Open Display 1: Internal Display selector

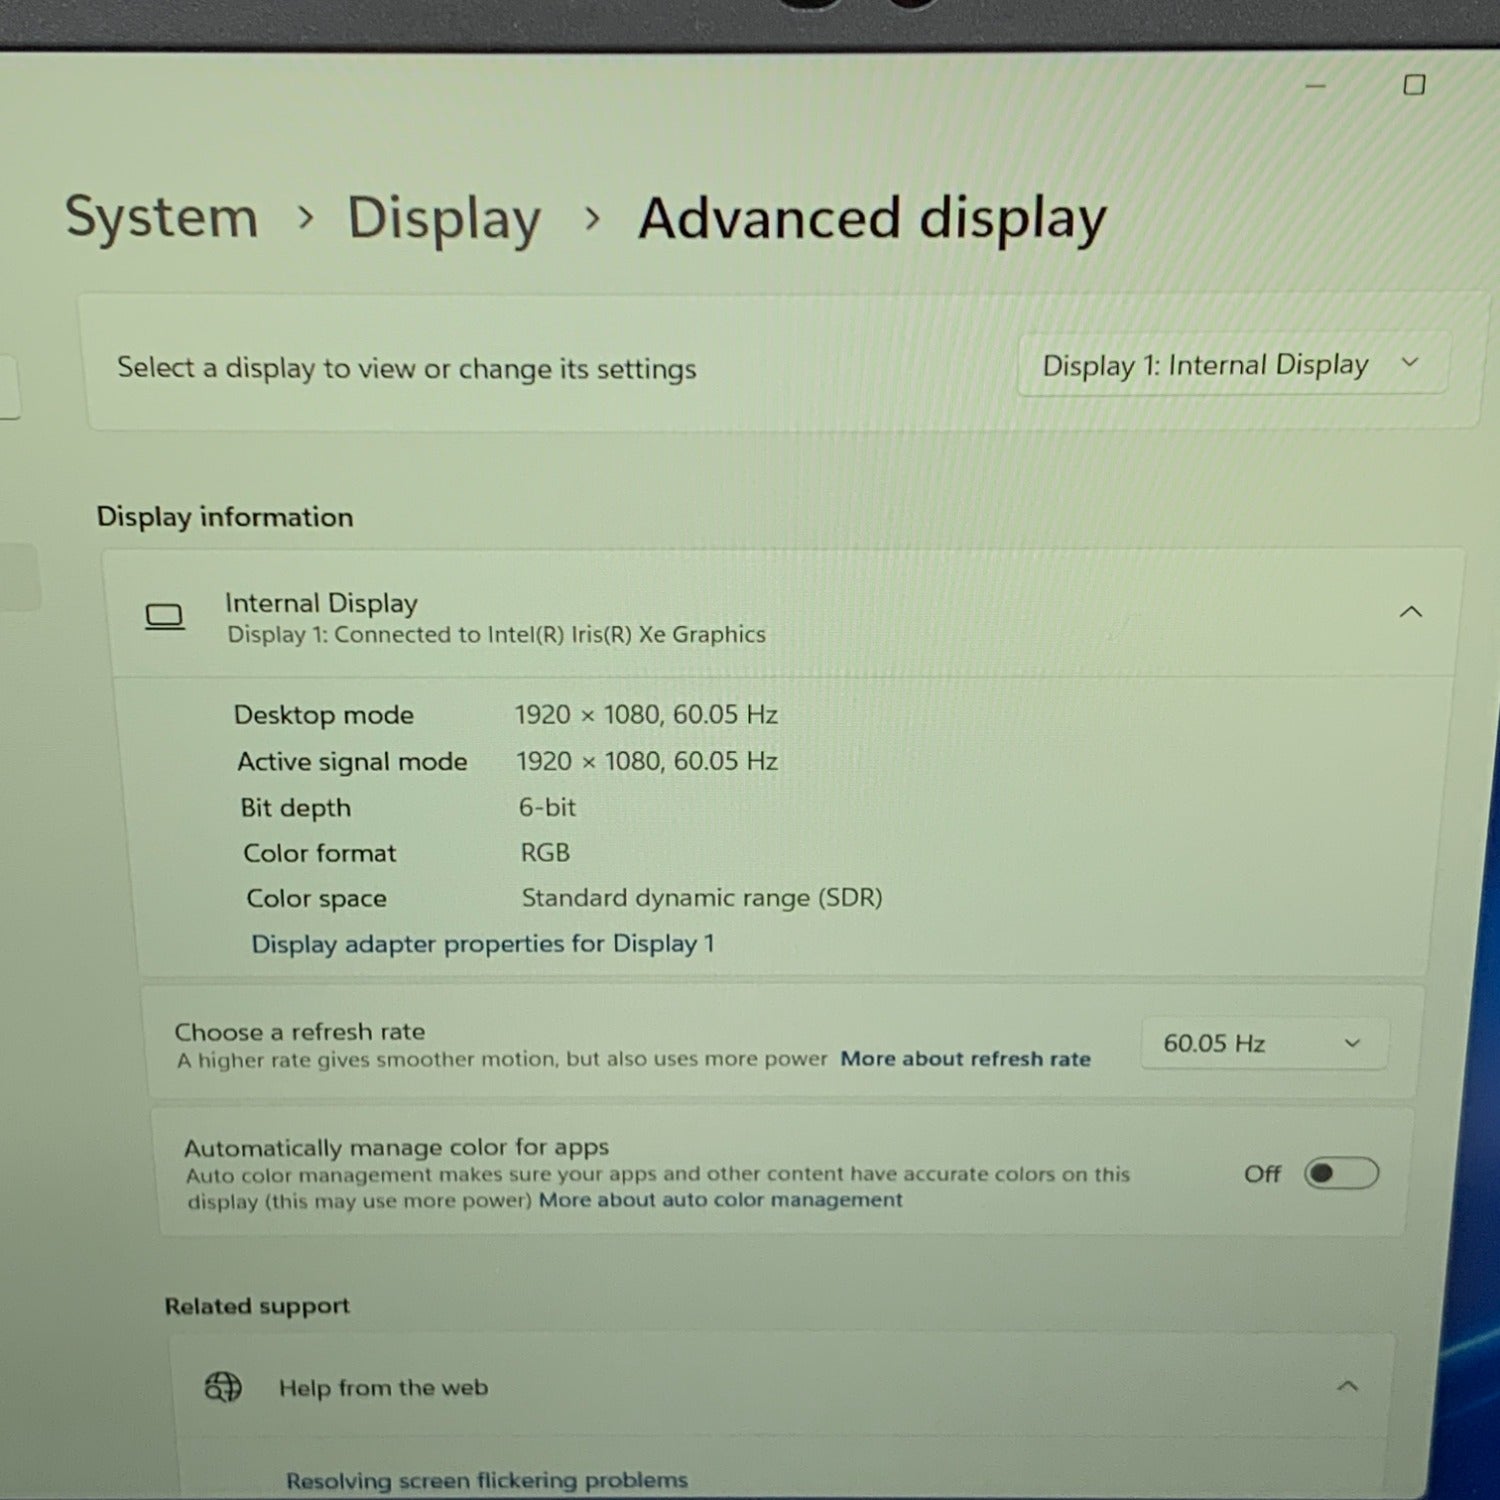[1231, 365]
